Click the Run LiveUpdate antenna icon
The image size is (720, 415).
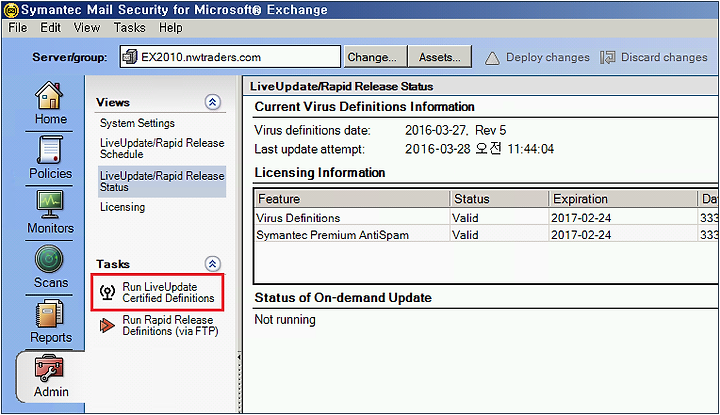click(x=107, y=292)
